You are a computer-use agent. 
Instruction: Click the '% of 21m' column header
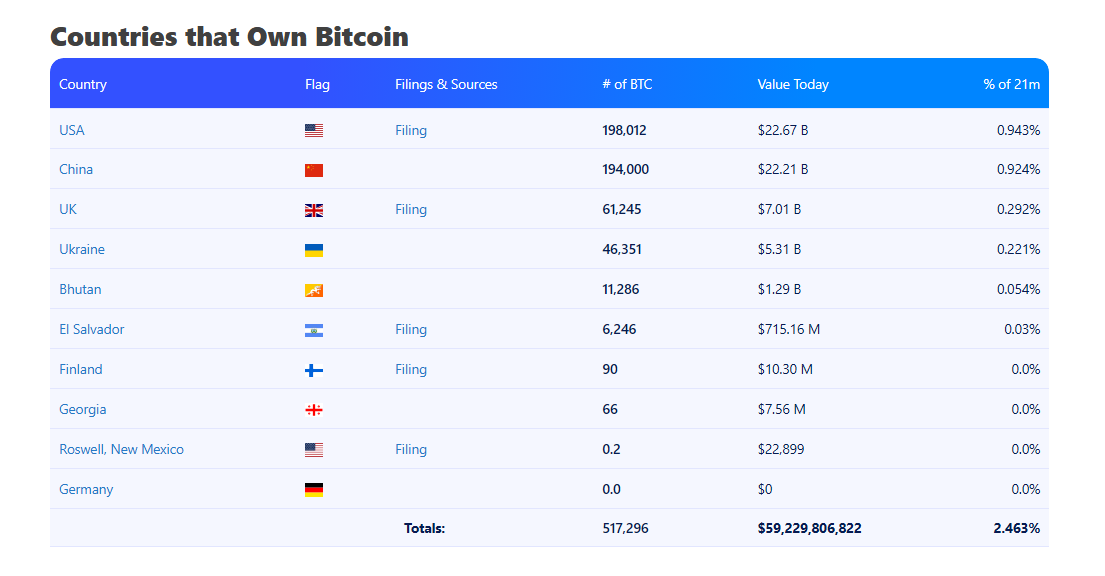[1011, 84]
